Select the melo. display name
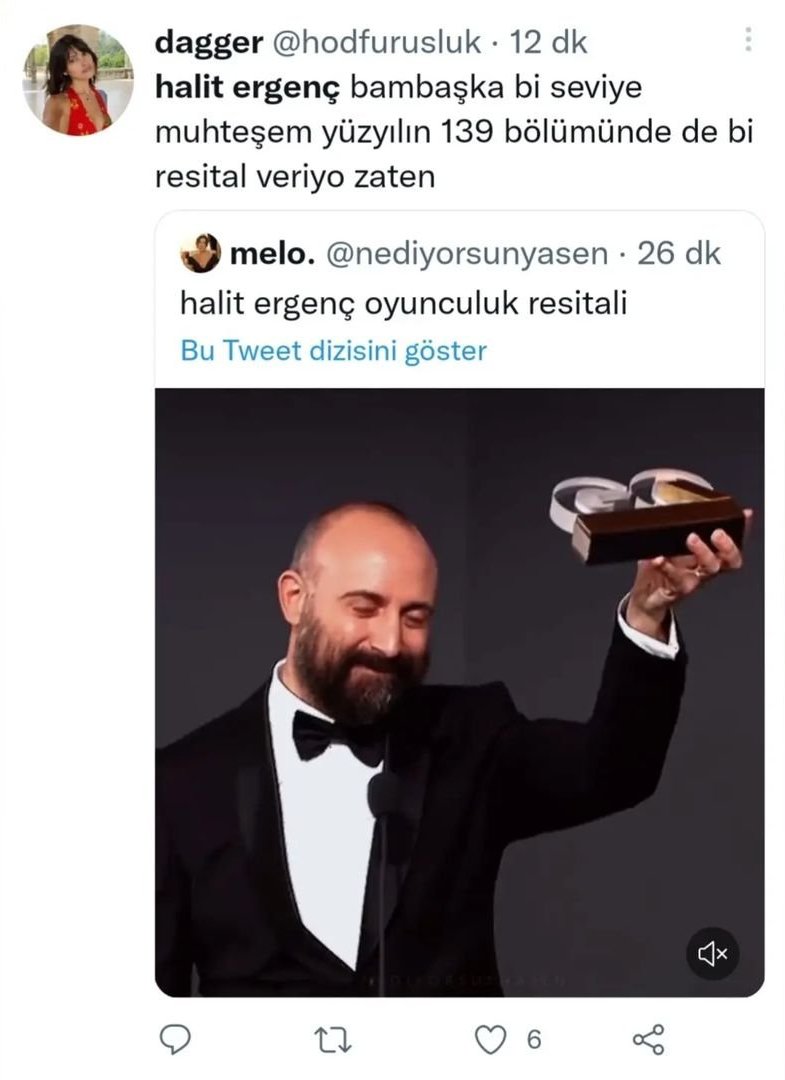The height and width of the screenshot is (1080, 785). (272, 254)
